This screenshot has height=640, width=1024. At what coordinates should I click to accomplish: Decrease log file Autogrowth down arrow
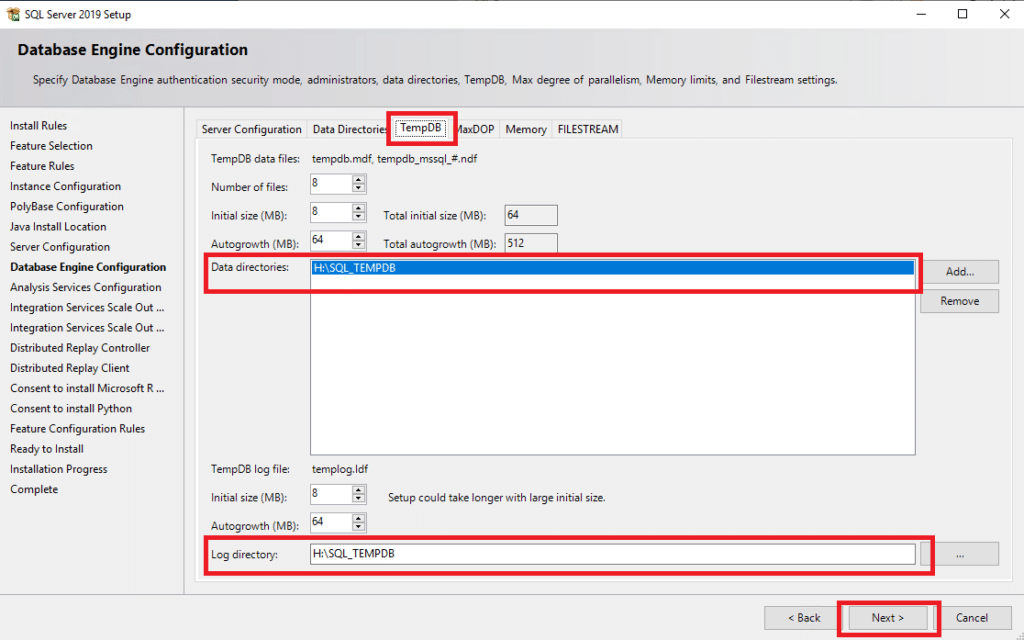point(358,527)
